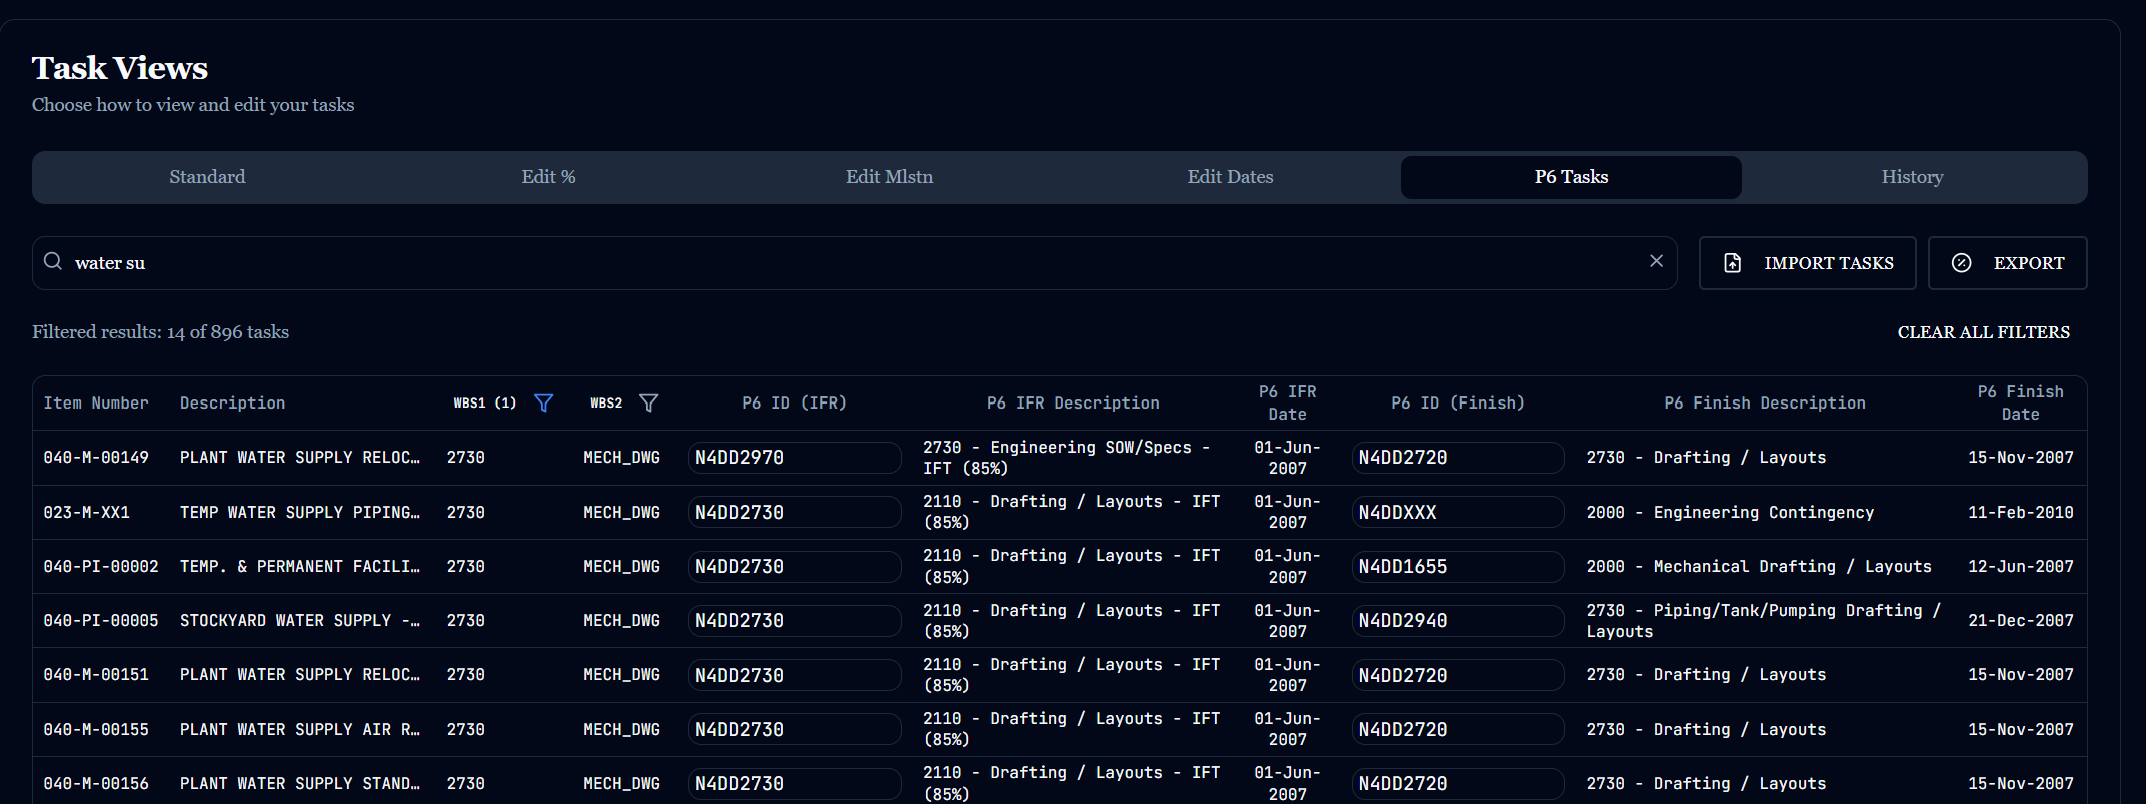Edit the N4DD1655 P6 ID (Finish) field
The height and width of the screenshot is (804, 2146).
tap(1458, 567)
